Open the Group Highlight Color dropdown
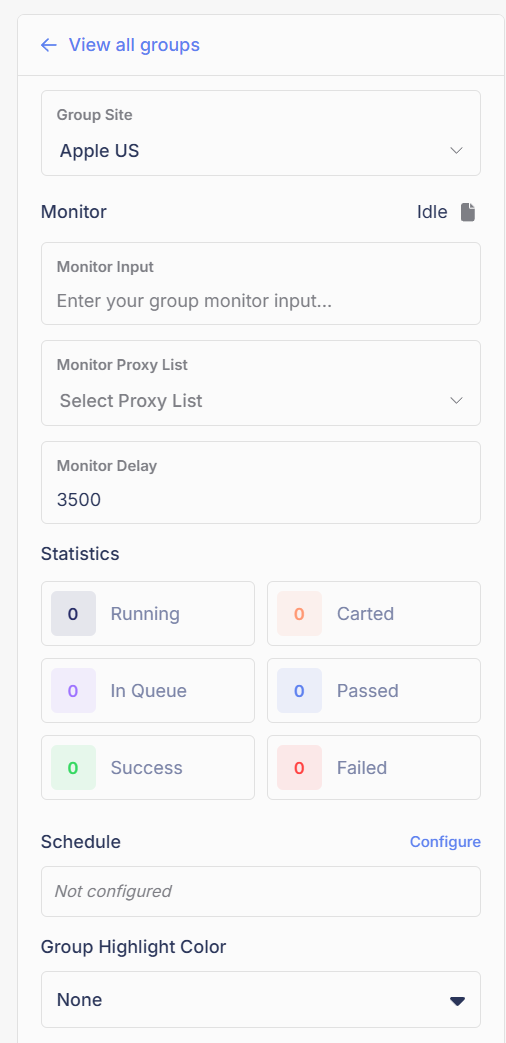 [x=261, y=1000]
